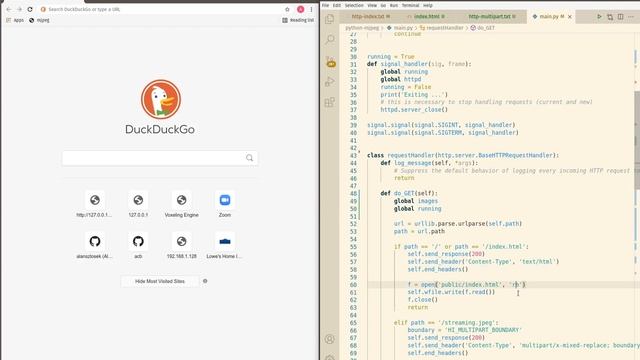Viewport: 640px width, 360px height.
Task: Click do_GET in the breadcrumb
Action: point(486,28)
